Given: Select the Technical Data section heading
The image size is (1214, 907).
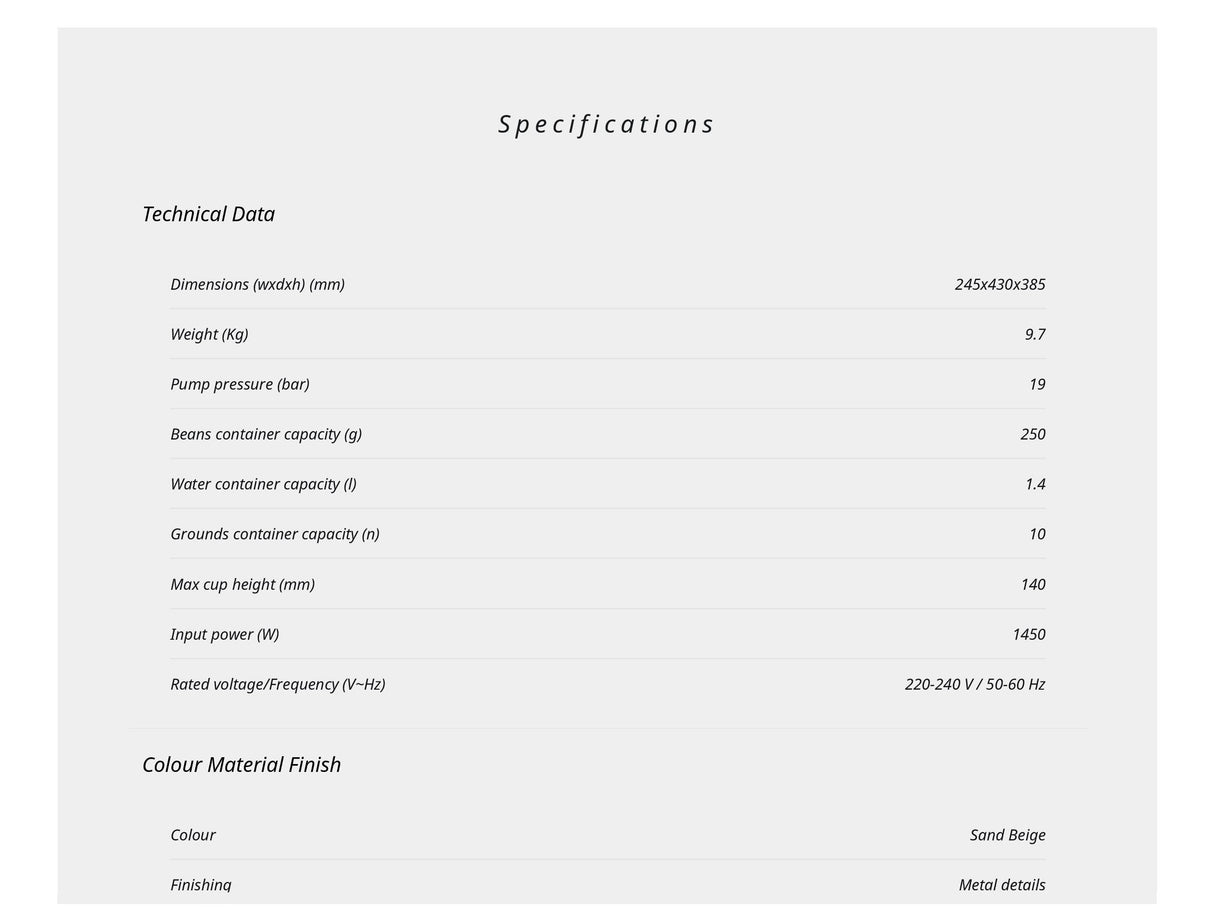Looking at the screenshot, I should 208,214.
